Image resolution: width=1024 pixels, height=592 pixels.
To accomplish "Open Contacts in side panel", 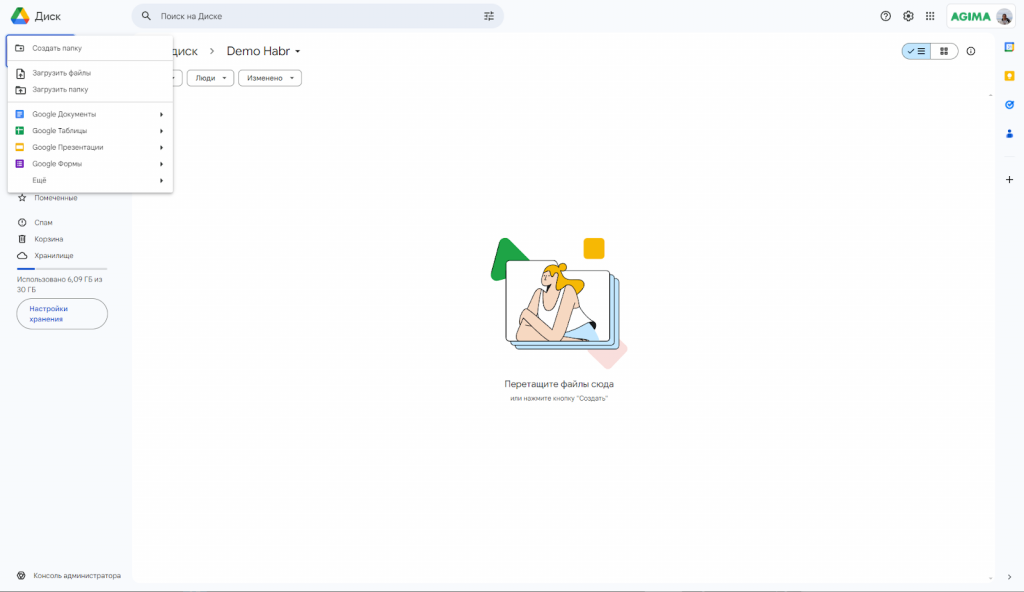I will click(x=1009, y=133).
